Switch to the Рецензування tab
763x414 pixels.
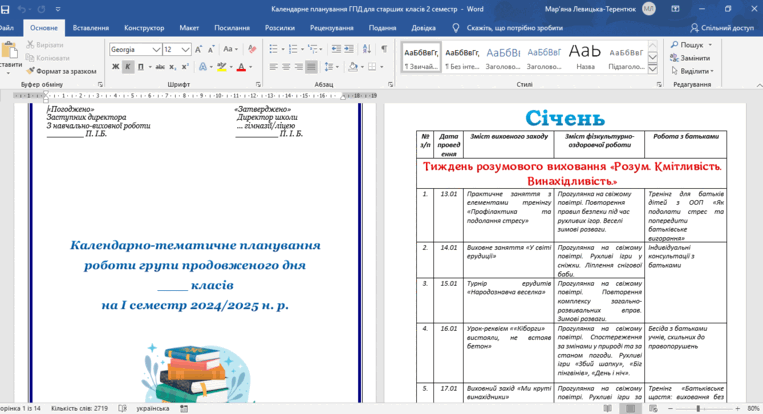(331, 28)
